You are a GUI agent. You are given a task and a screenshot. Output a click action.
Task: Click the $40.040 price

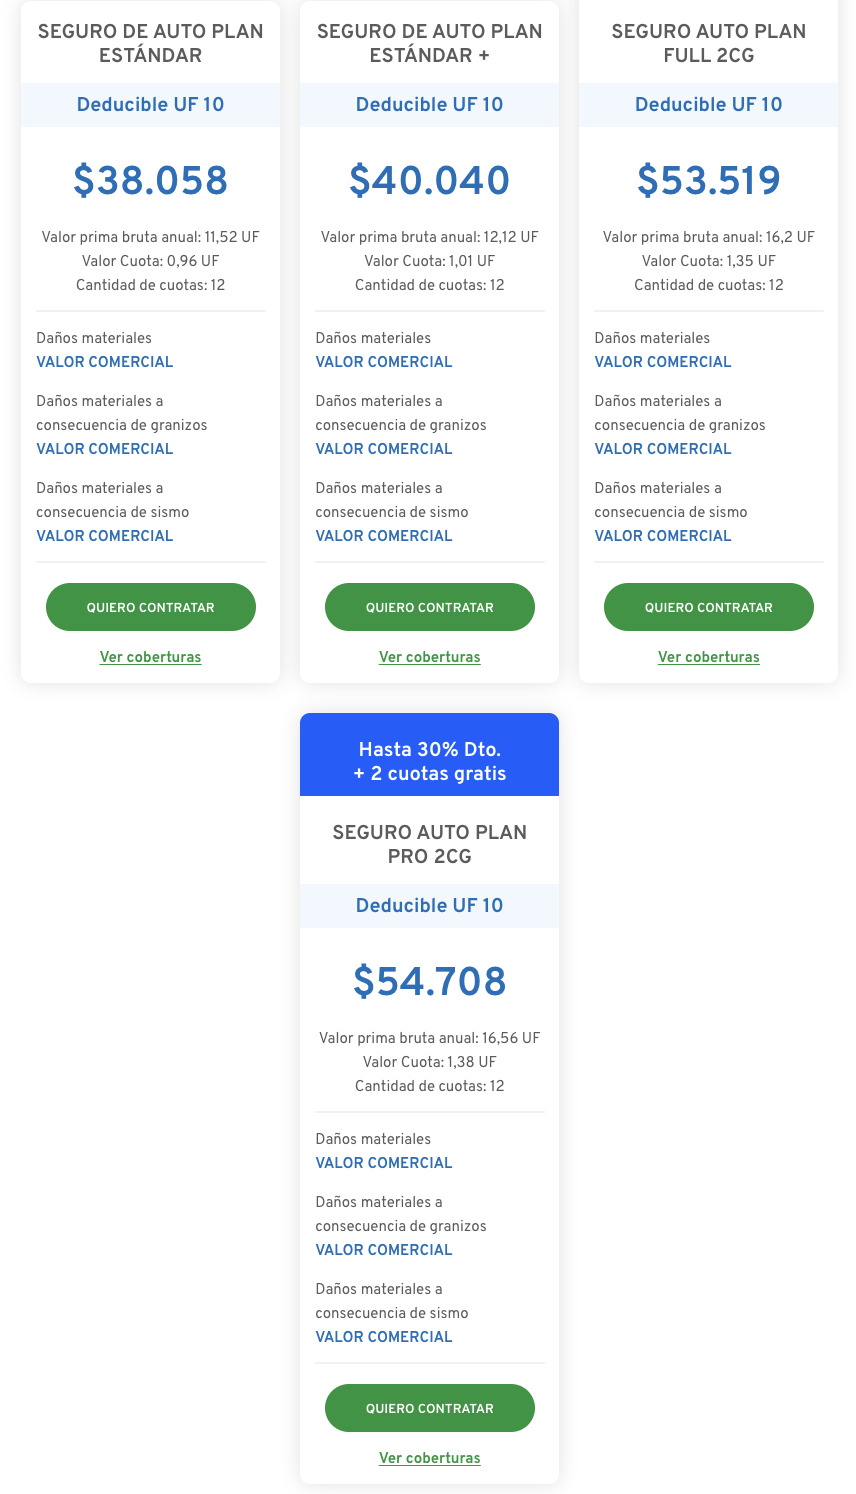(x=429, y=181)
